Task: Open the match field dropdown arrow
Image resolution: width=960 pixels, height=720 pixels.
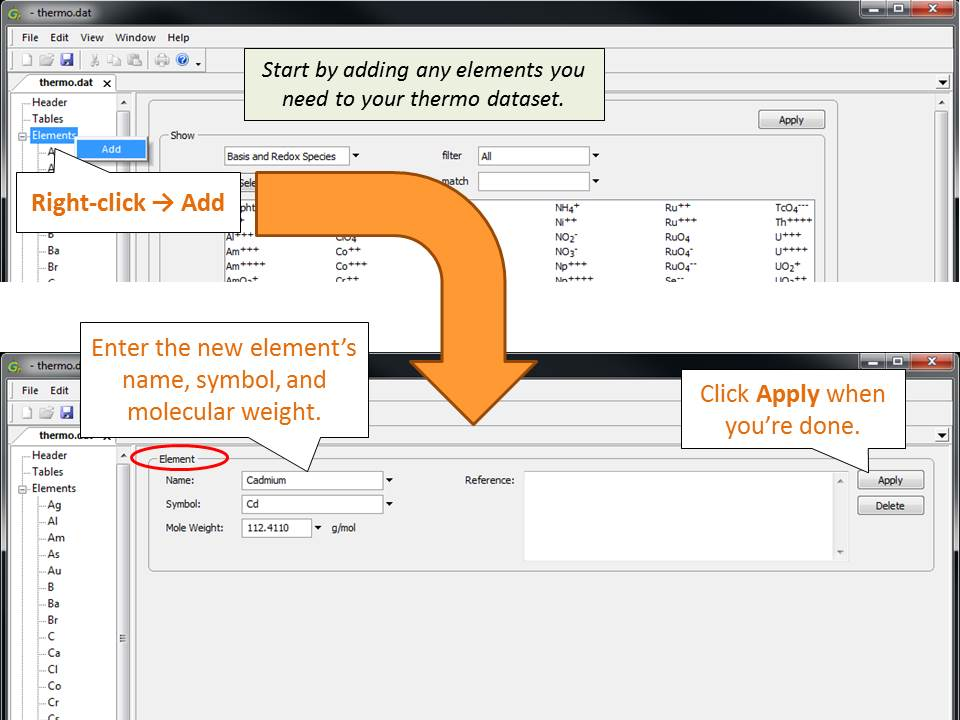Action: [596, 181]
